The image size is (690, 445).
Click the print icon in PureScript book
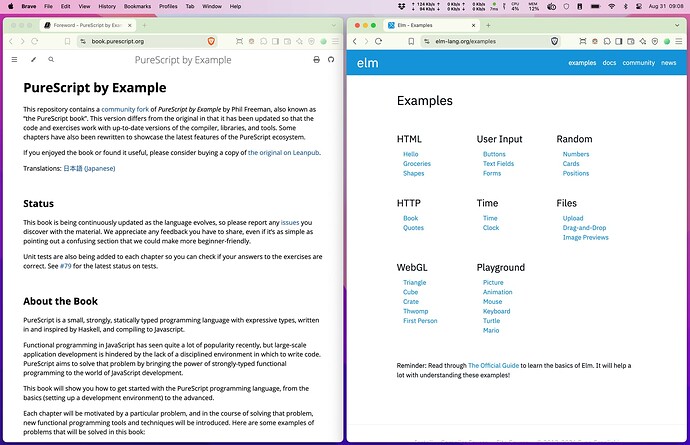pos(316,59)
